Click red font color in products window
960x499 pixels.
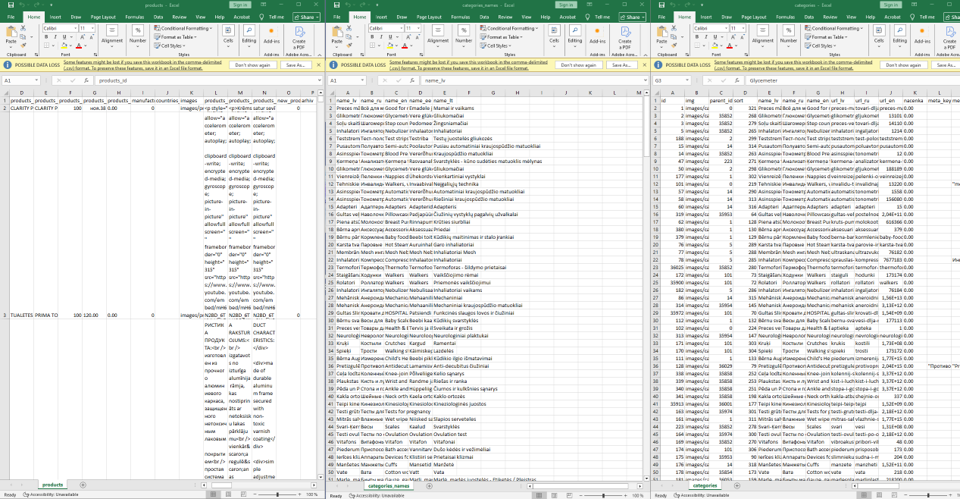[x=78, y=46]
